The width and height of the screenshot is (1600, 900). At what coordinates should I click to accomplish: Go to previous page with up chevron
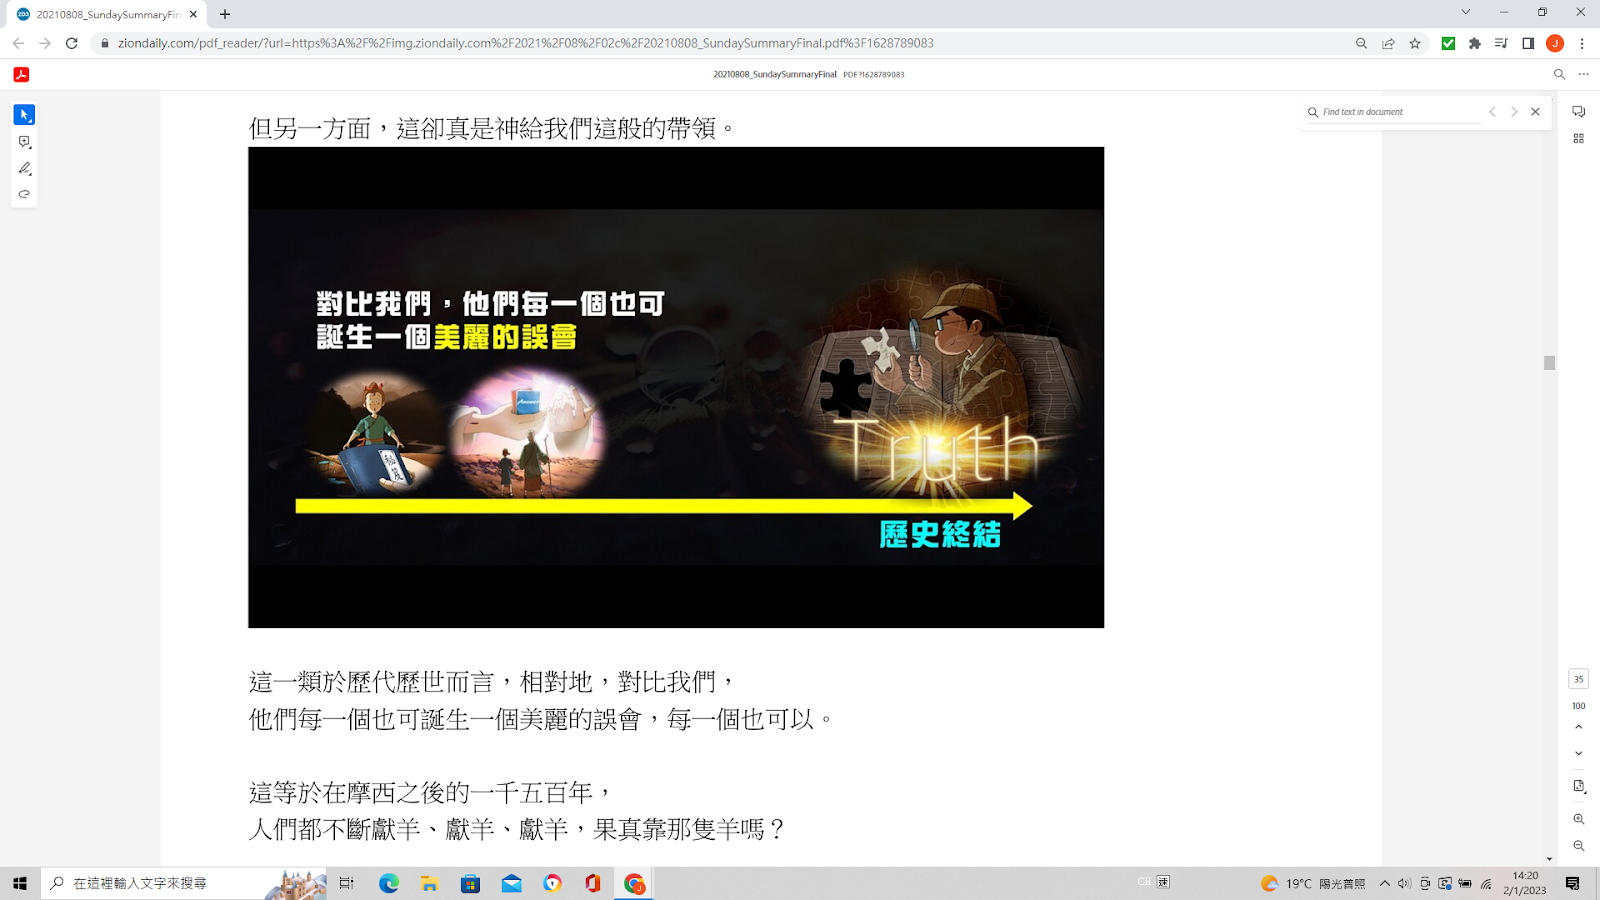pos(1578,727)
